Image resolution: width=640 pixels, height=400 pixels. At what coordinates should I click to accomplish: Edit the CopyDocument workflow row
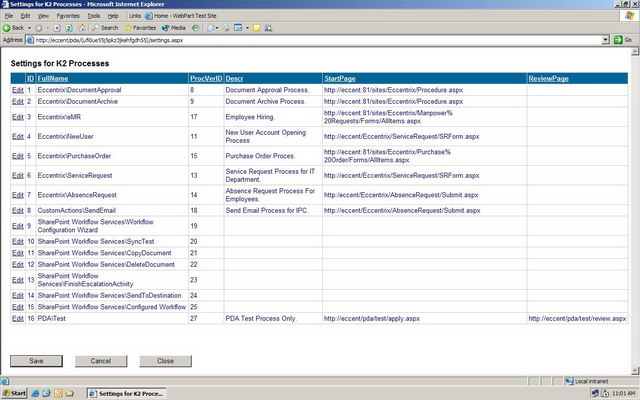[x=18, y=253]
